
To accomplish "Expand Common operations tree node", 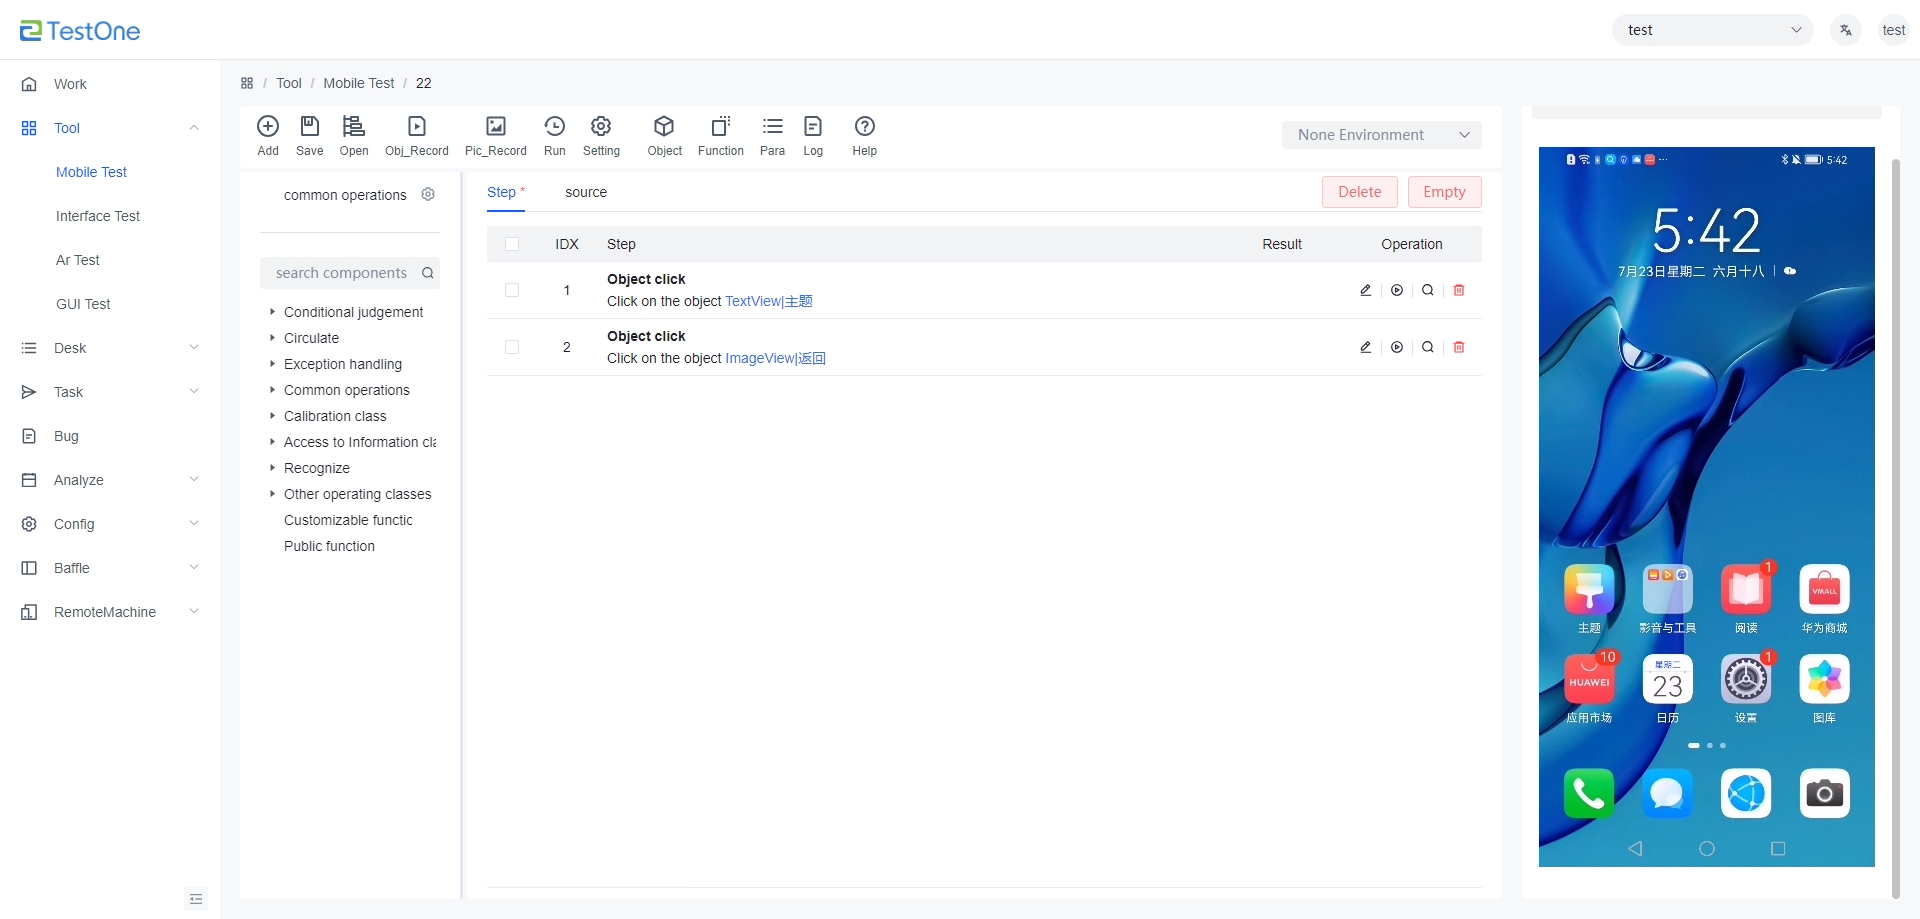I will tap(272, 390).
